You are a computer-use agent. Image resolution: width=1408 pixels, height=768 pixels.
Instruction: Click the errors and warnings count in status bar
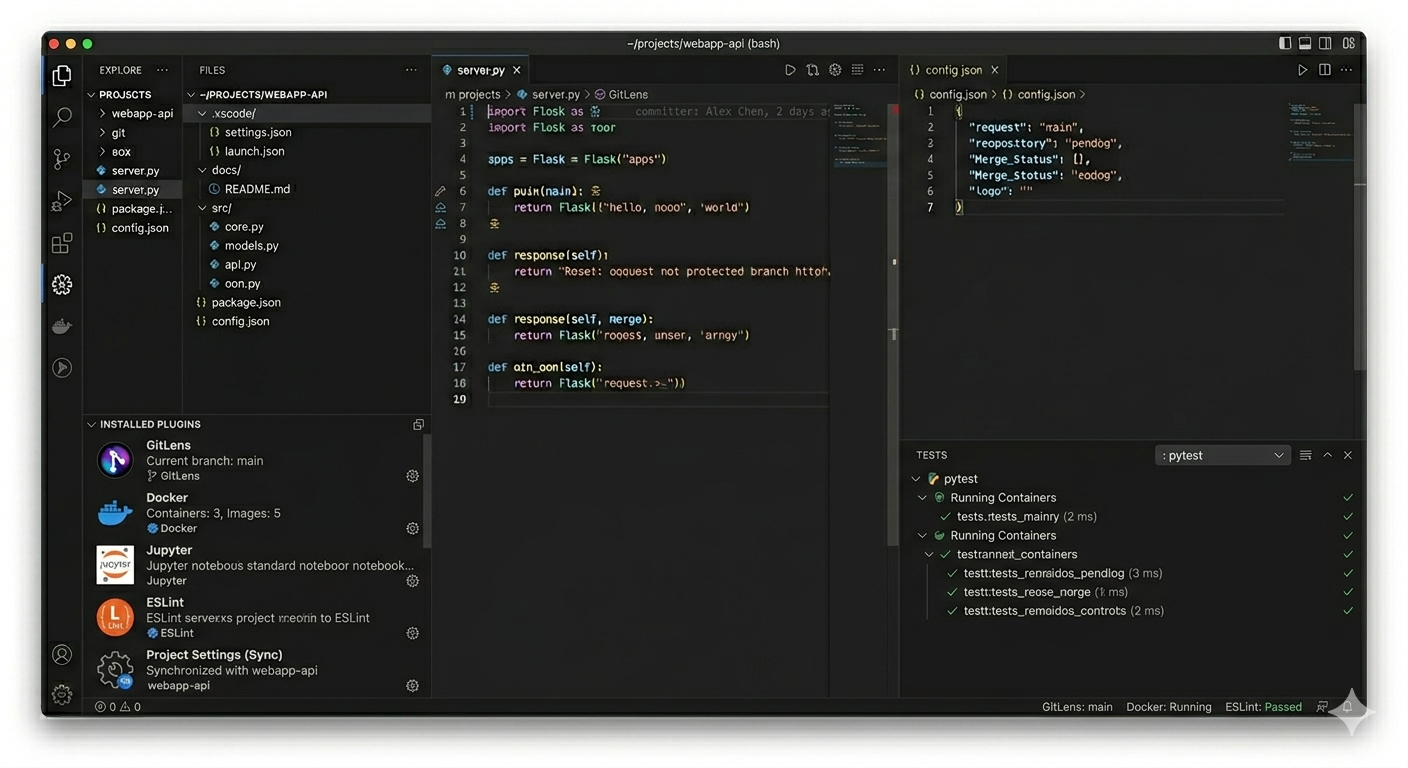tap(118, 707)
